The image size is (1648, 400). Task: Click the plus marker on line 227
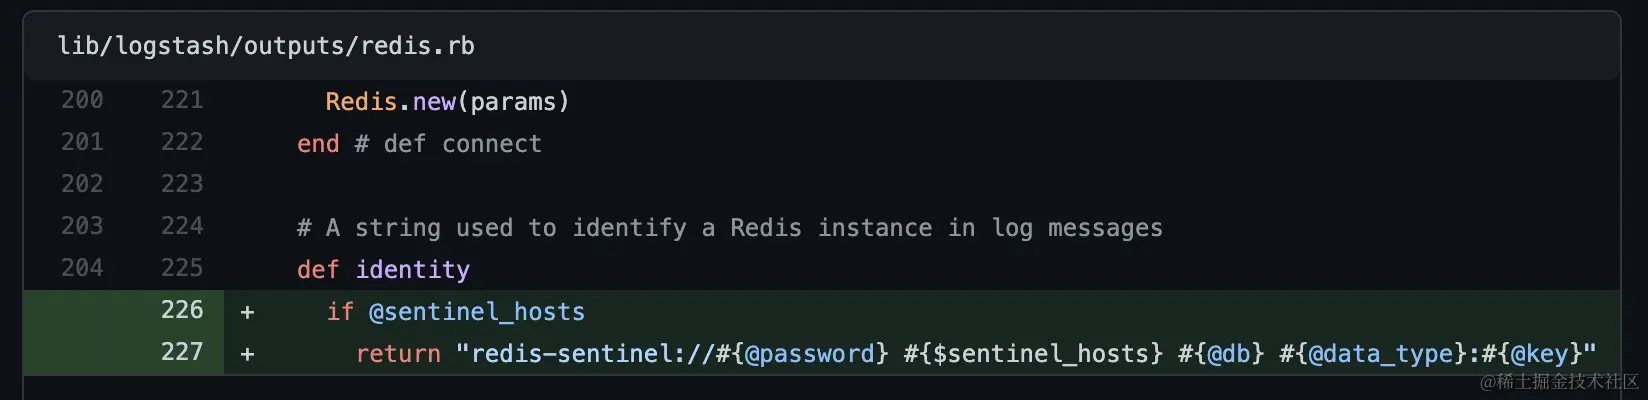pyautogui.click(x=247, y=354)
